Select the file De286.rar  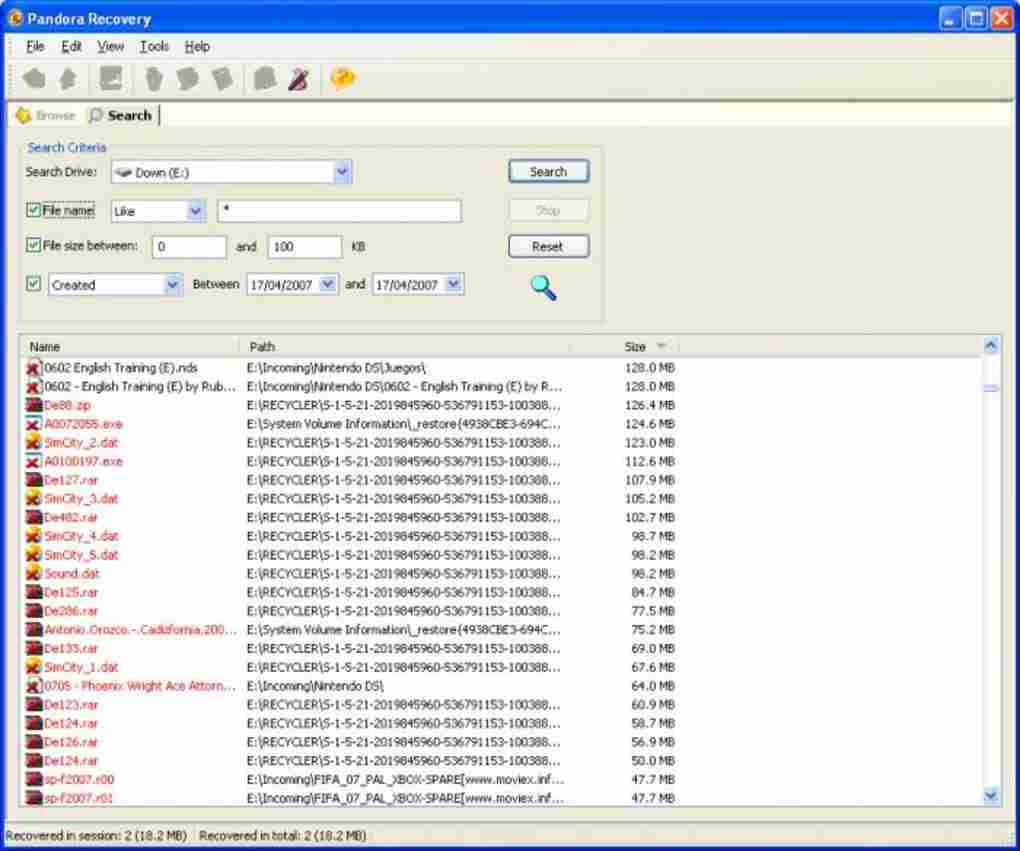pyautogui.click(x=71, y=612)
